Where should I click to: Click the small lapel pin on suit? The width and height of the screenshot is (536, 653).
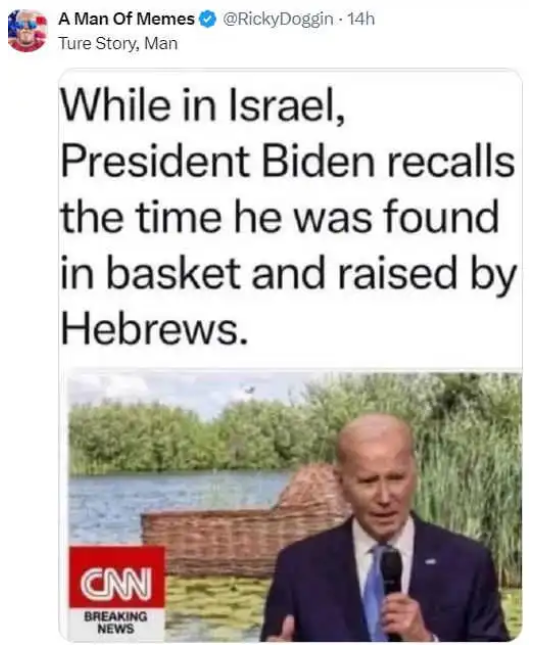coord(430,562)
